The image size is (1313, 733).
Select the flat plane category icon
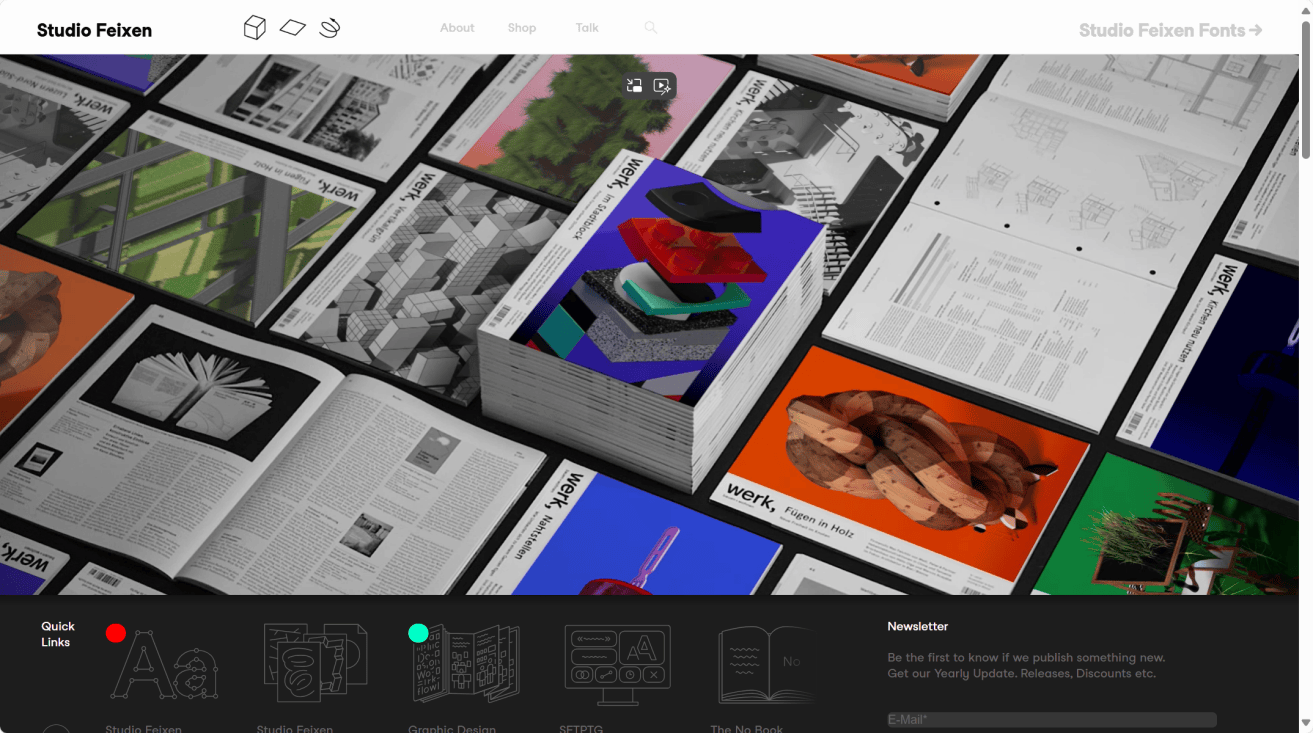click(x=292, y=28)
